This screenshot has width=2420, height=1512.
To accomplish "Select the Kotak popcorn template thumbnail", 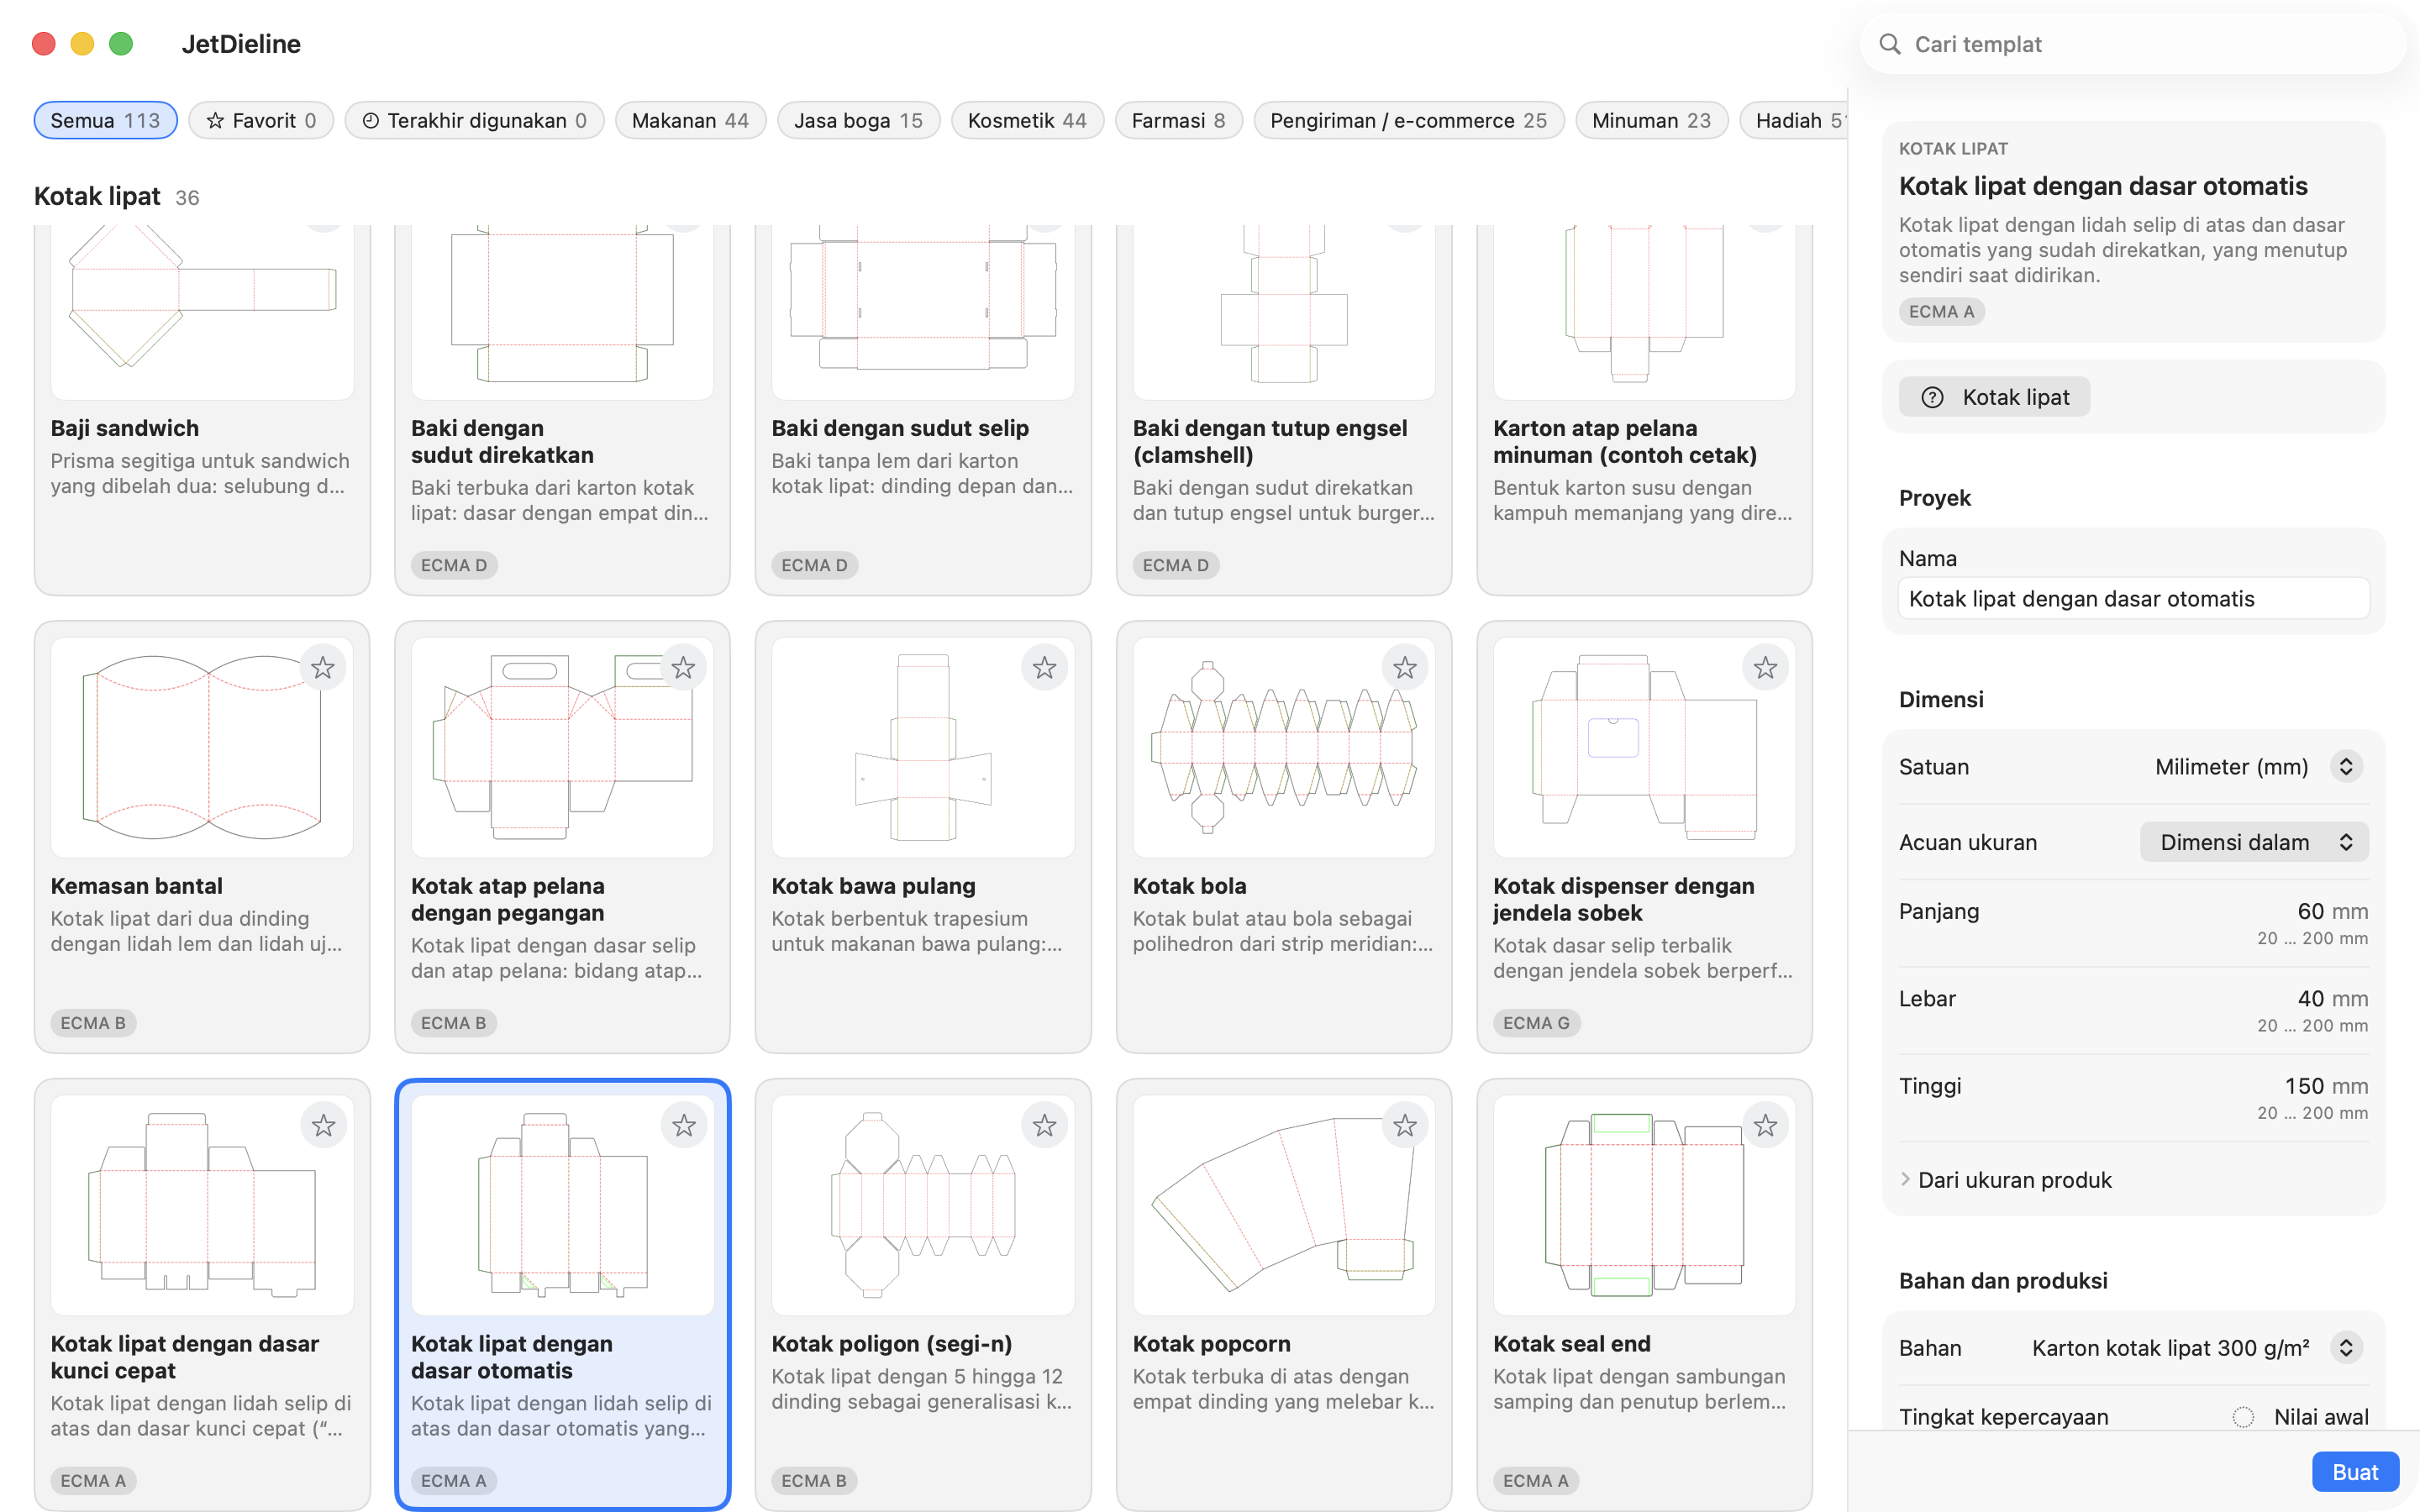I will coord(1283,1205).
